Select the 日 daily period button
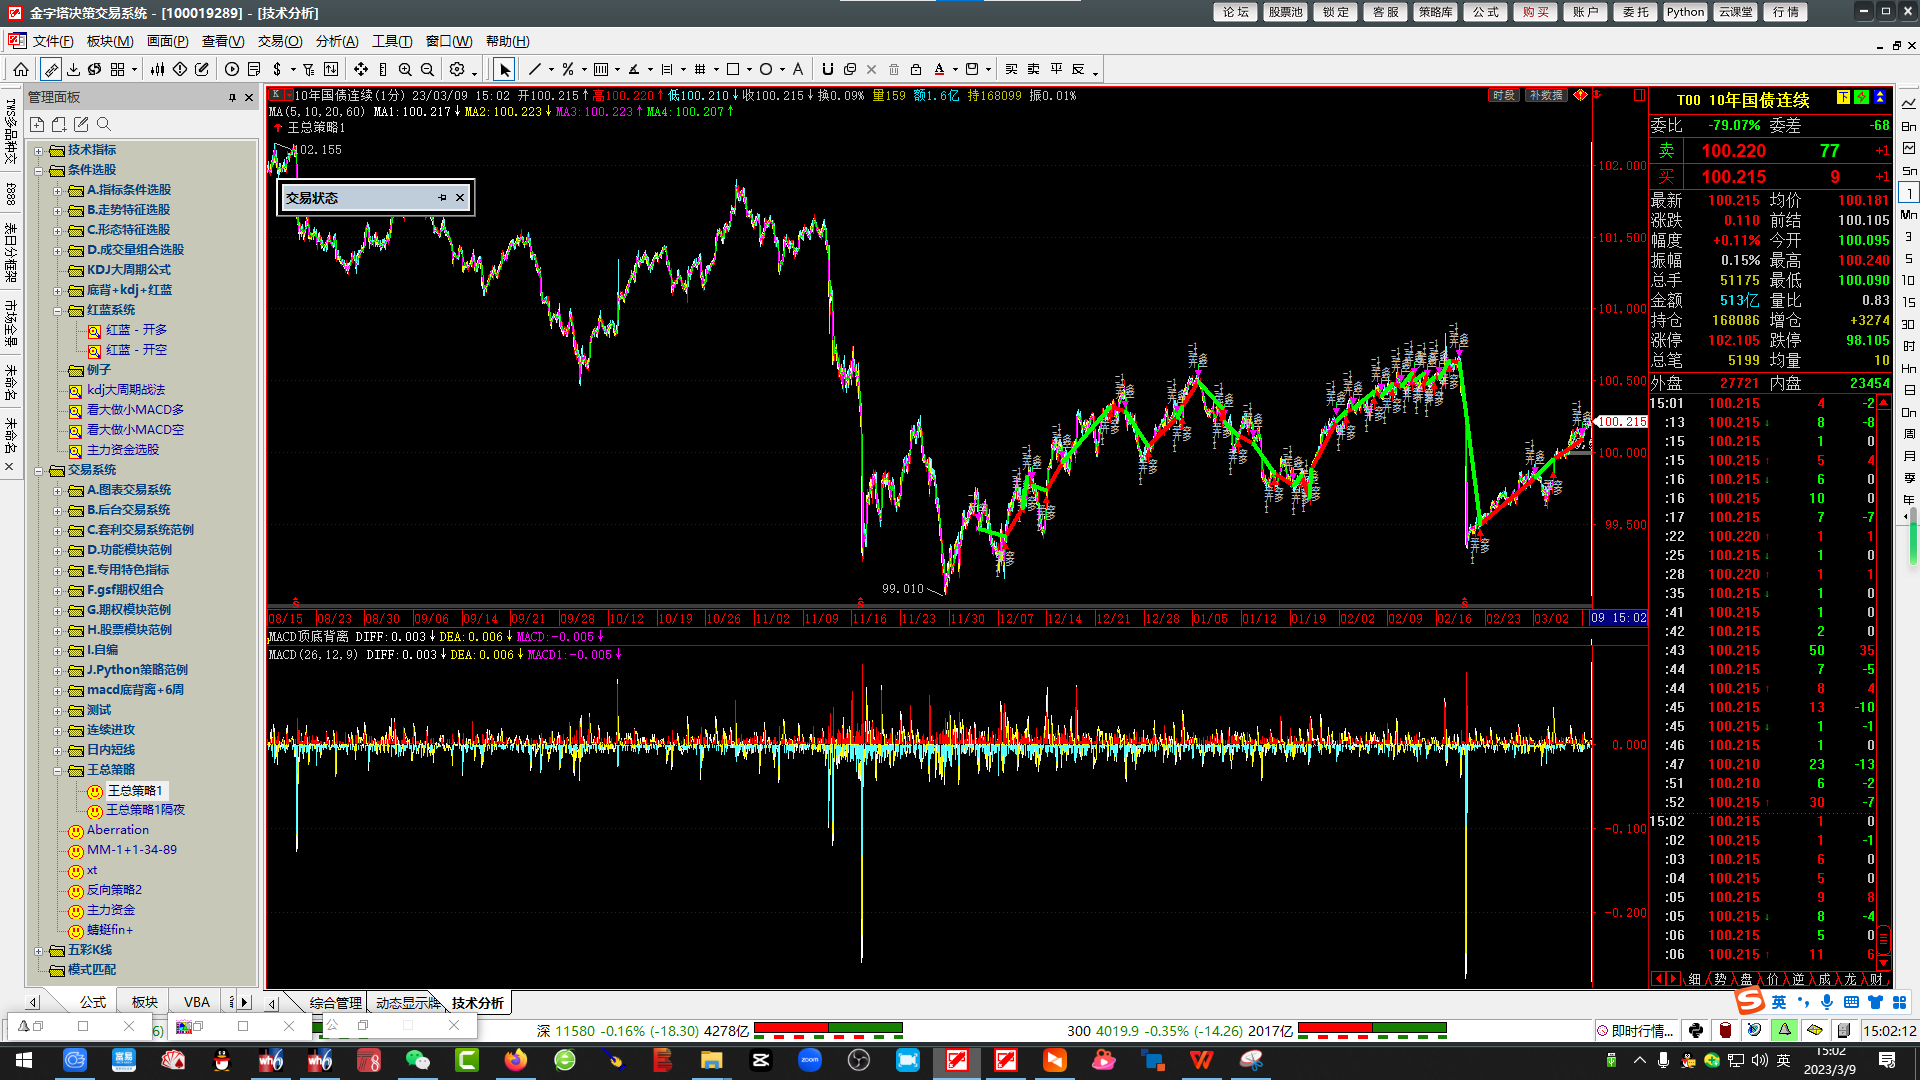The image size is (1920, 1080). [1908, 391]
